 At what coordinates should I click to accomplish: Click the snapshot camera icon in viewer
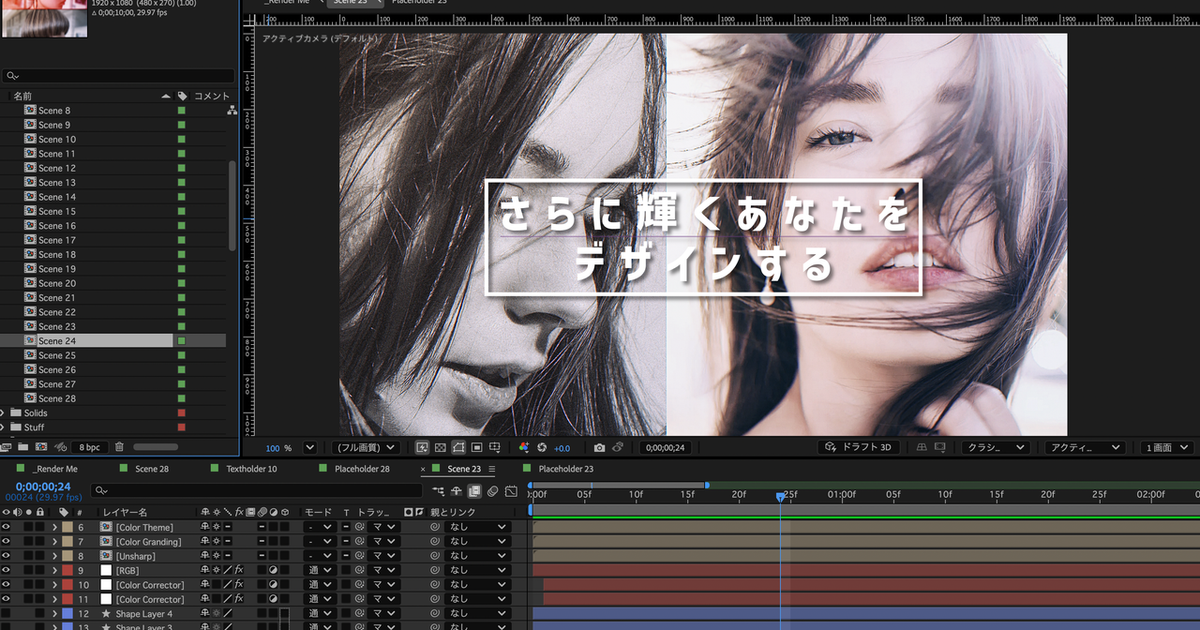599,448
